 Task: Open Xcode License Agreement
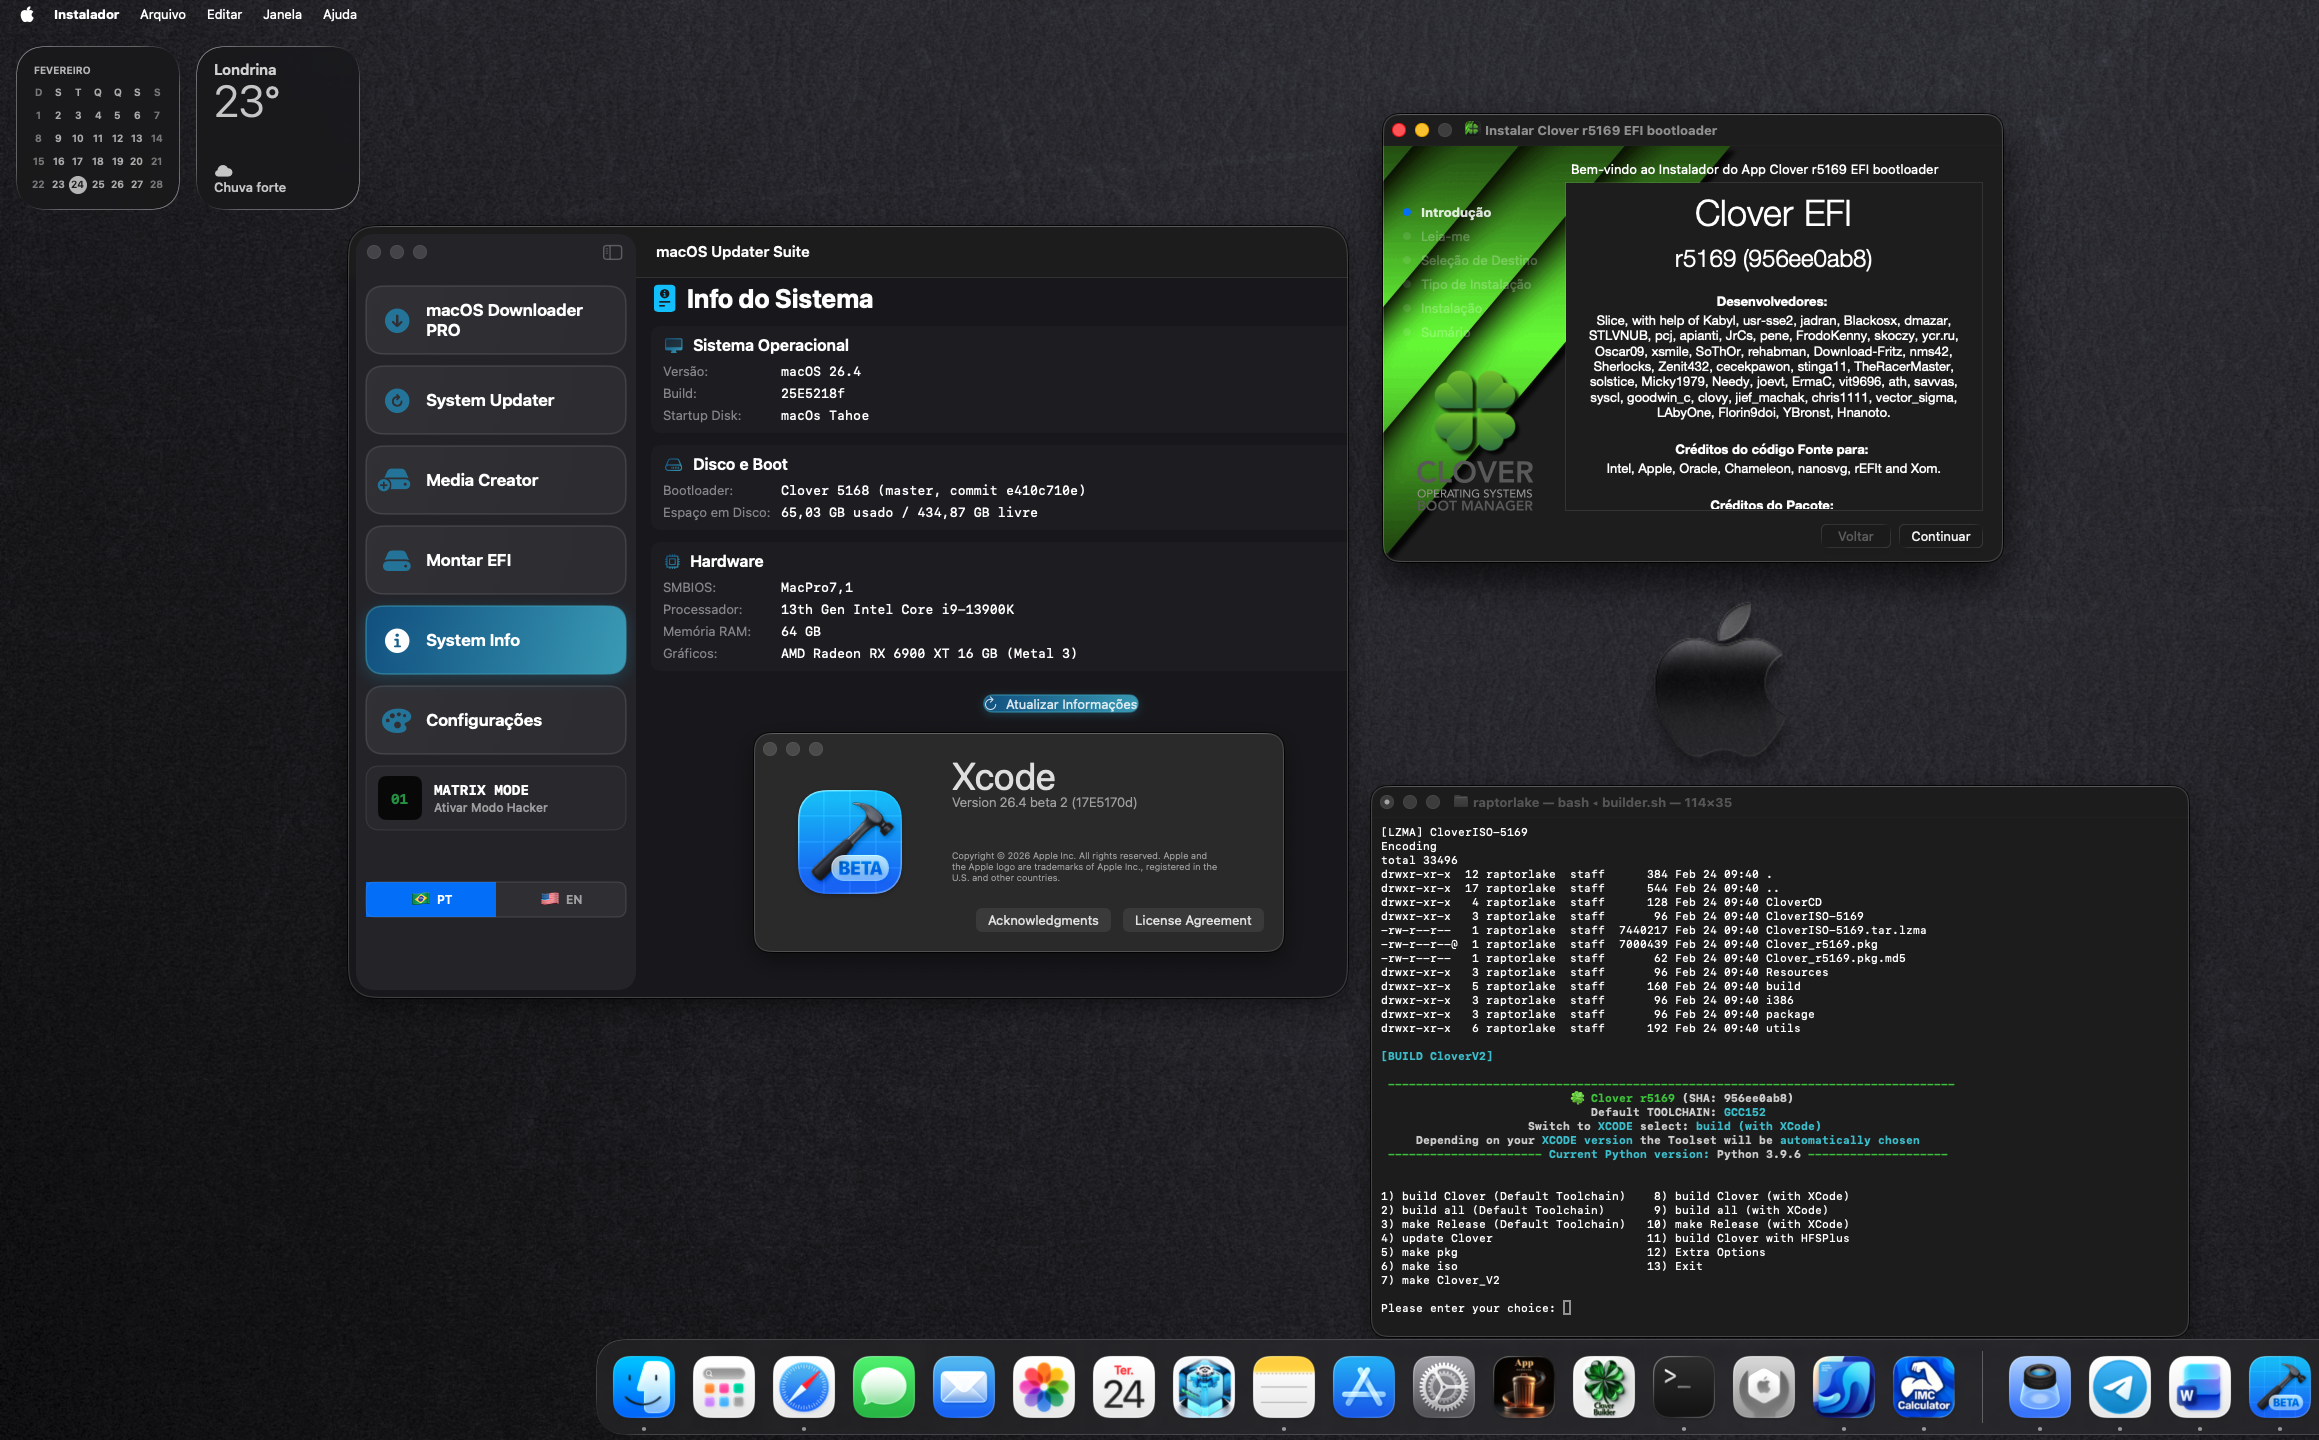[1192, 920]
